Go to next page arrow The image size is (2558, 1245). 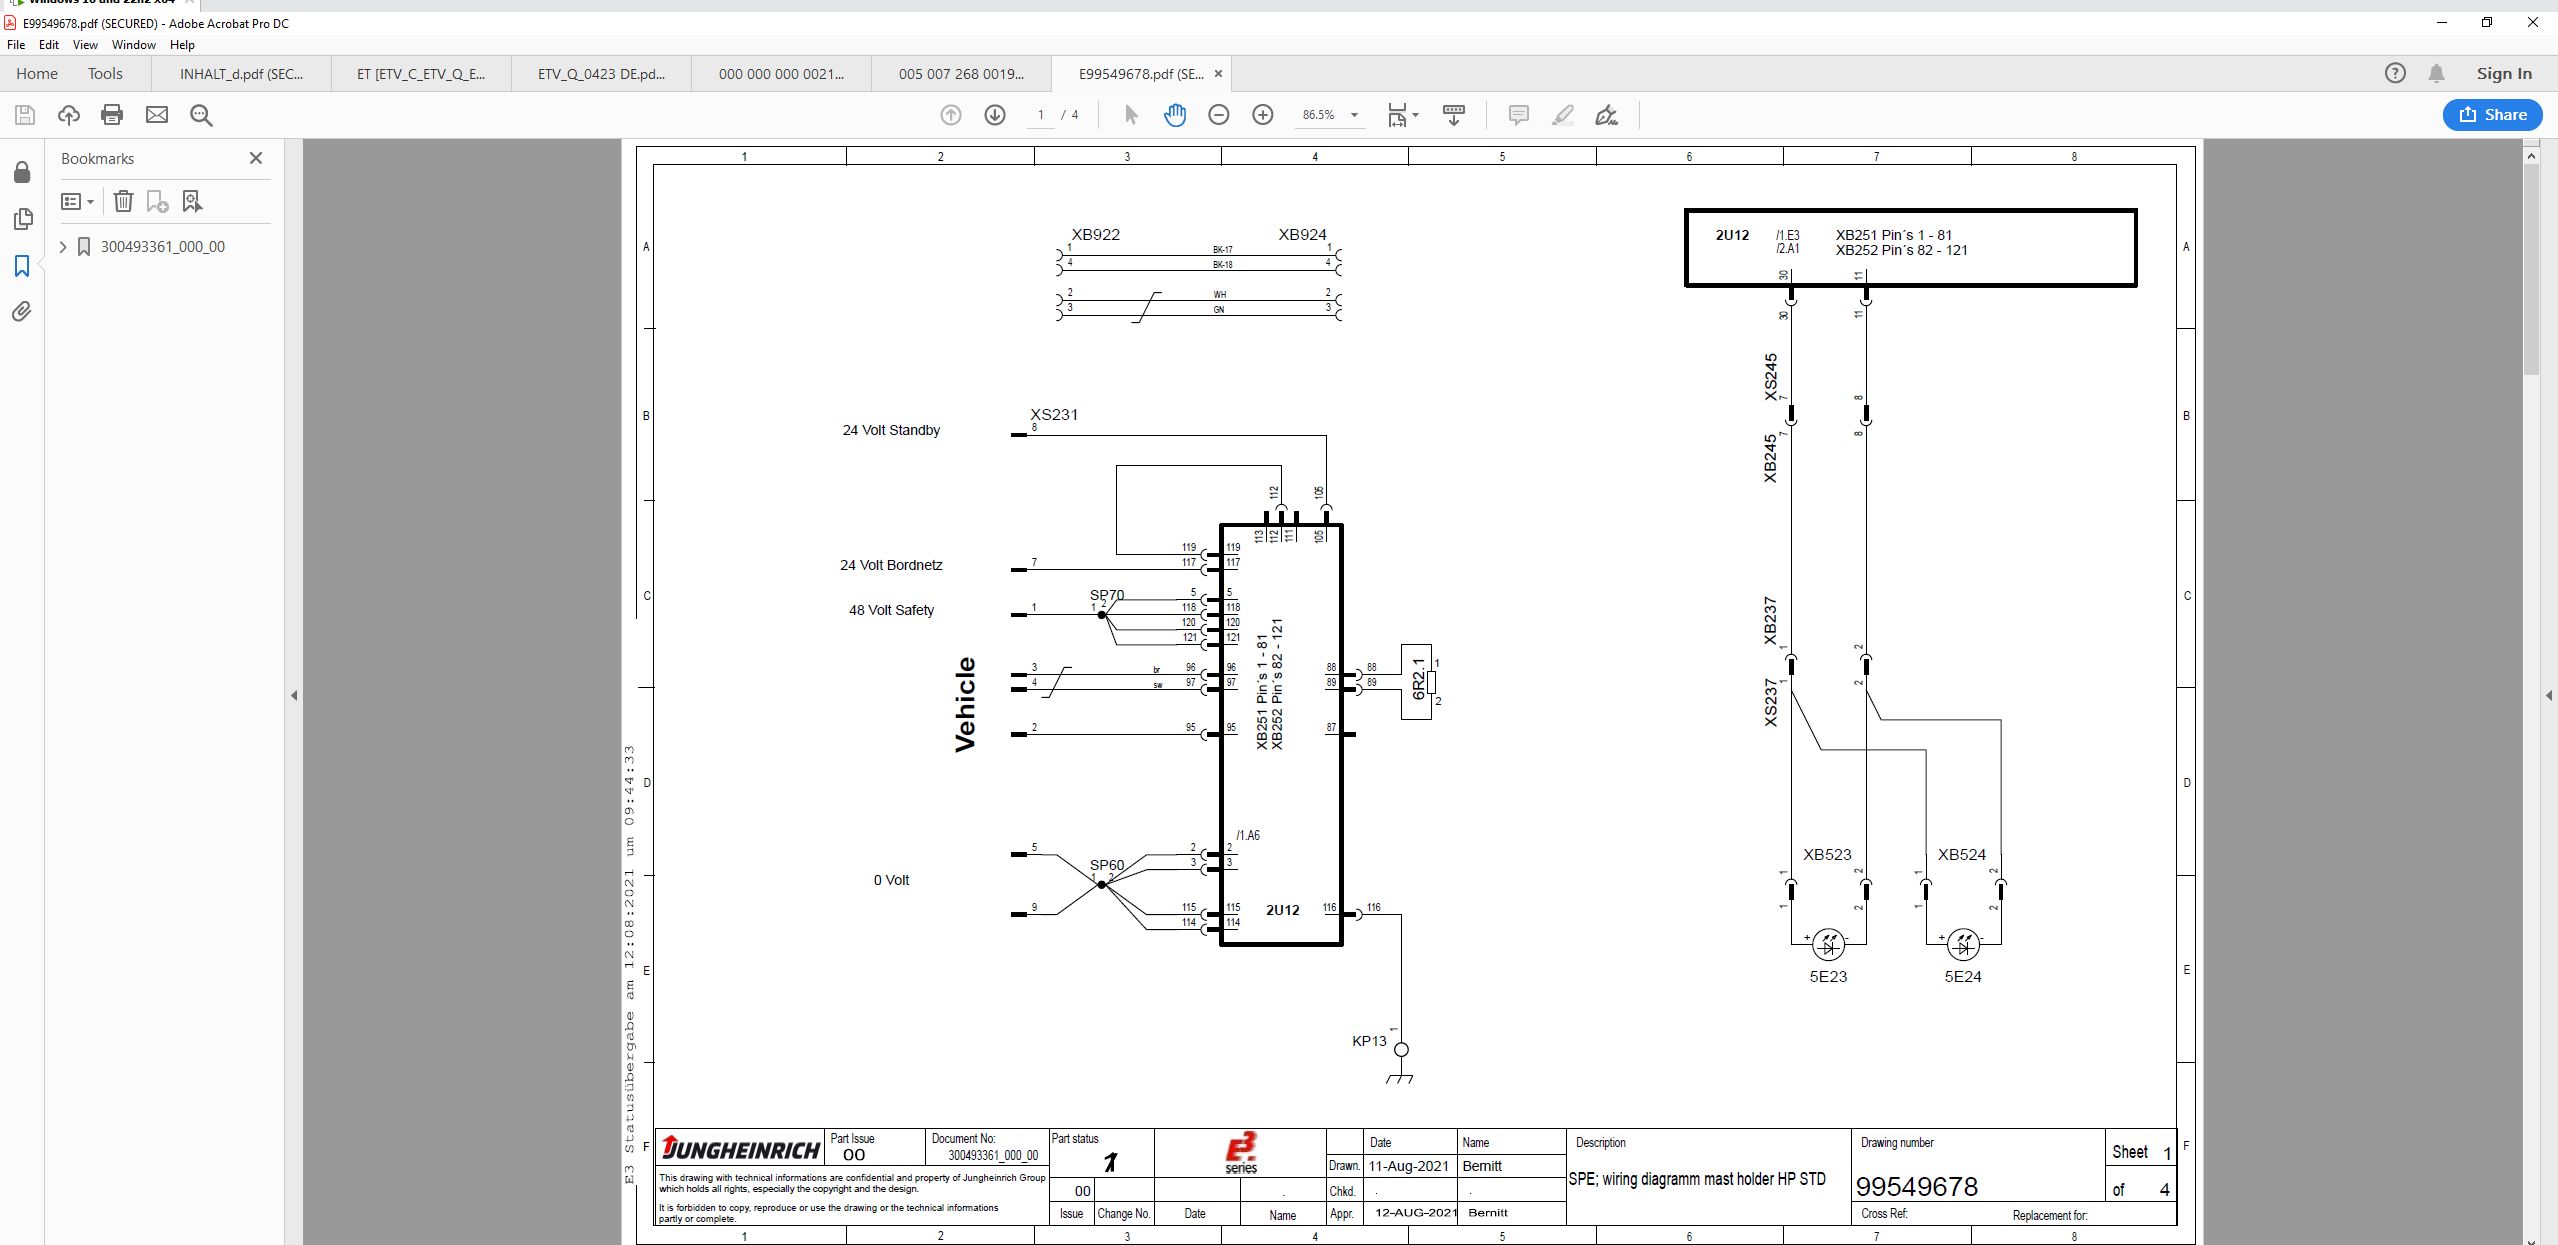tap(994, 115)
